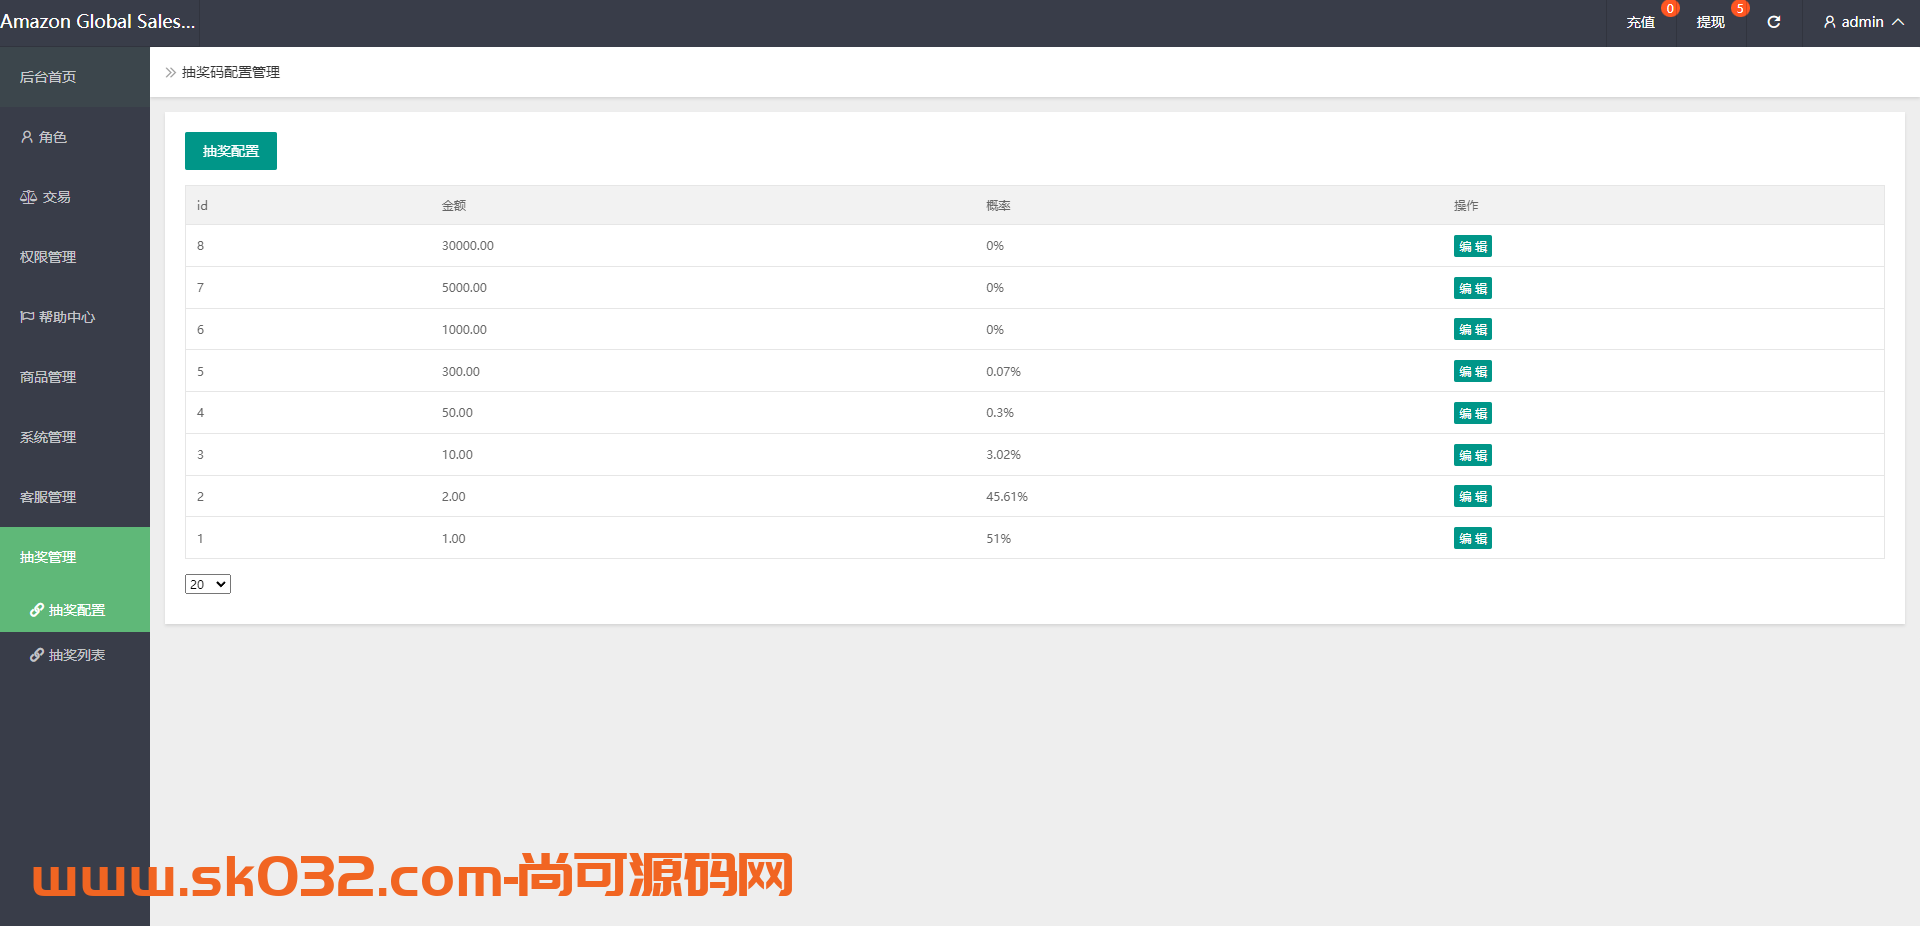Edit row with amount 300.00
This screenshot has height=926, width=1920.
(x=1473, y=371)
